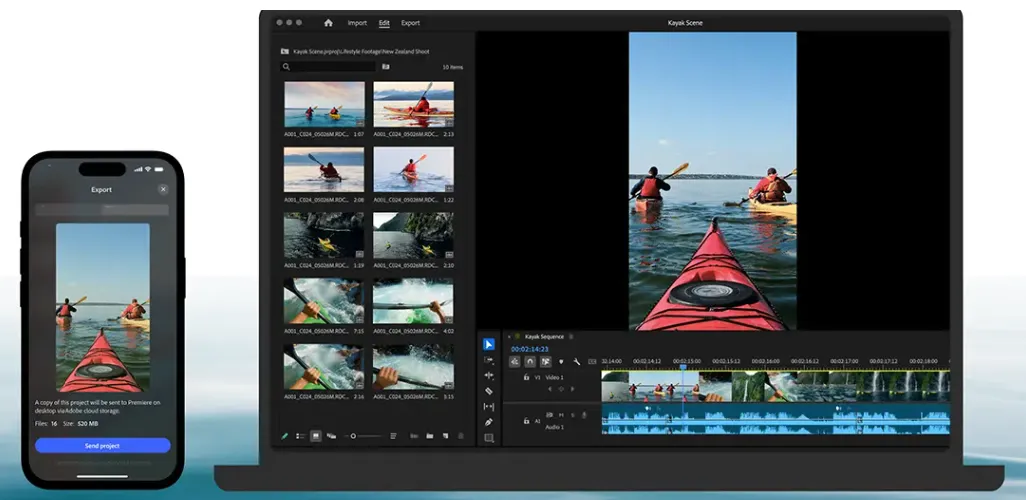Select the Razor tool
This screenshot has height=500, width=1026.
(x=489, y=391)
